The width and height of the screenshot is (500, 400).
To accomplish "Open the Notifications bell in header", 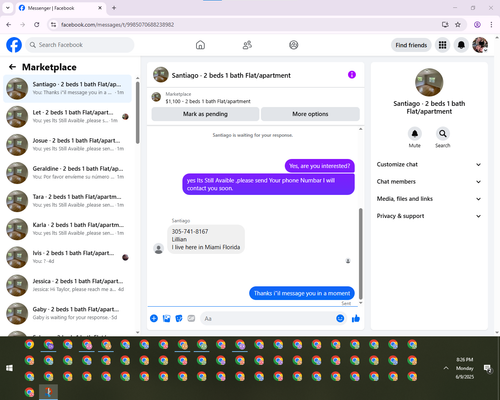I will point(461,45).
